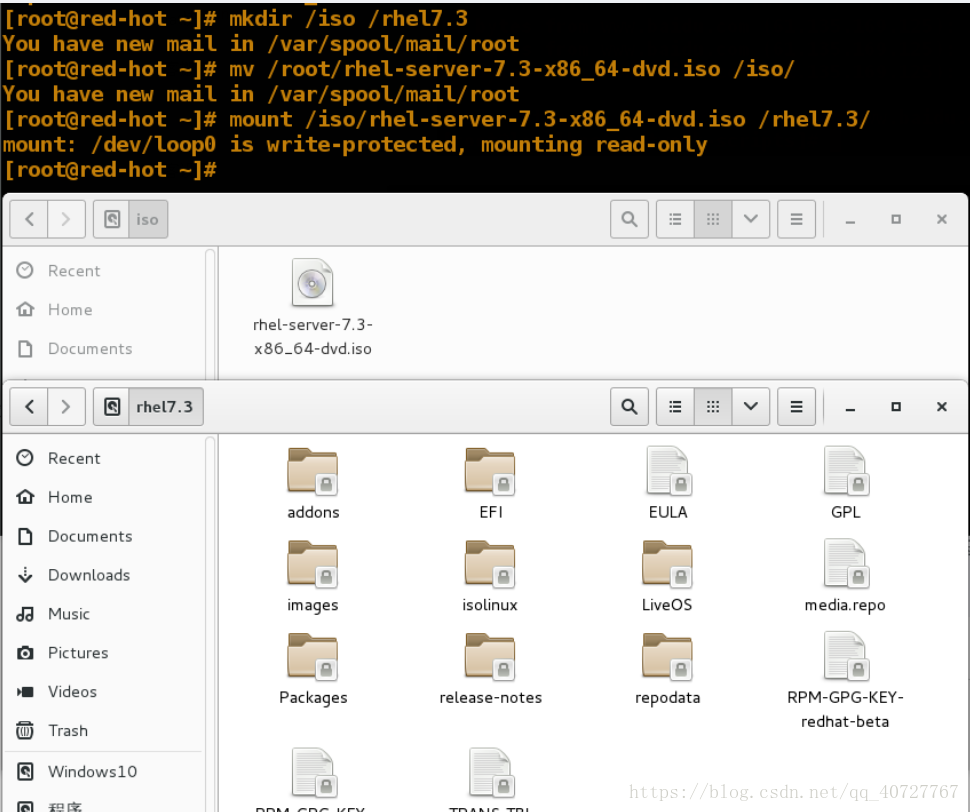This screenshot has width=970, height=812.
Task: Open view options dropdown in rhel7.3 window
Action: coord(750,406)
